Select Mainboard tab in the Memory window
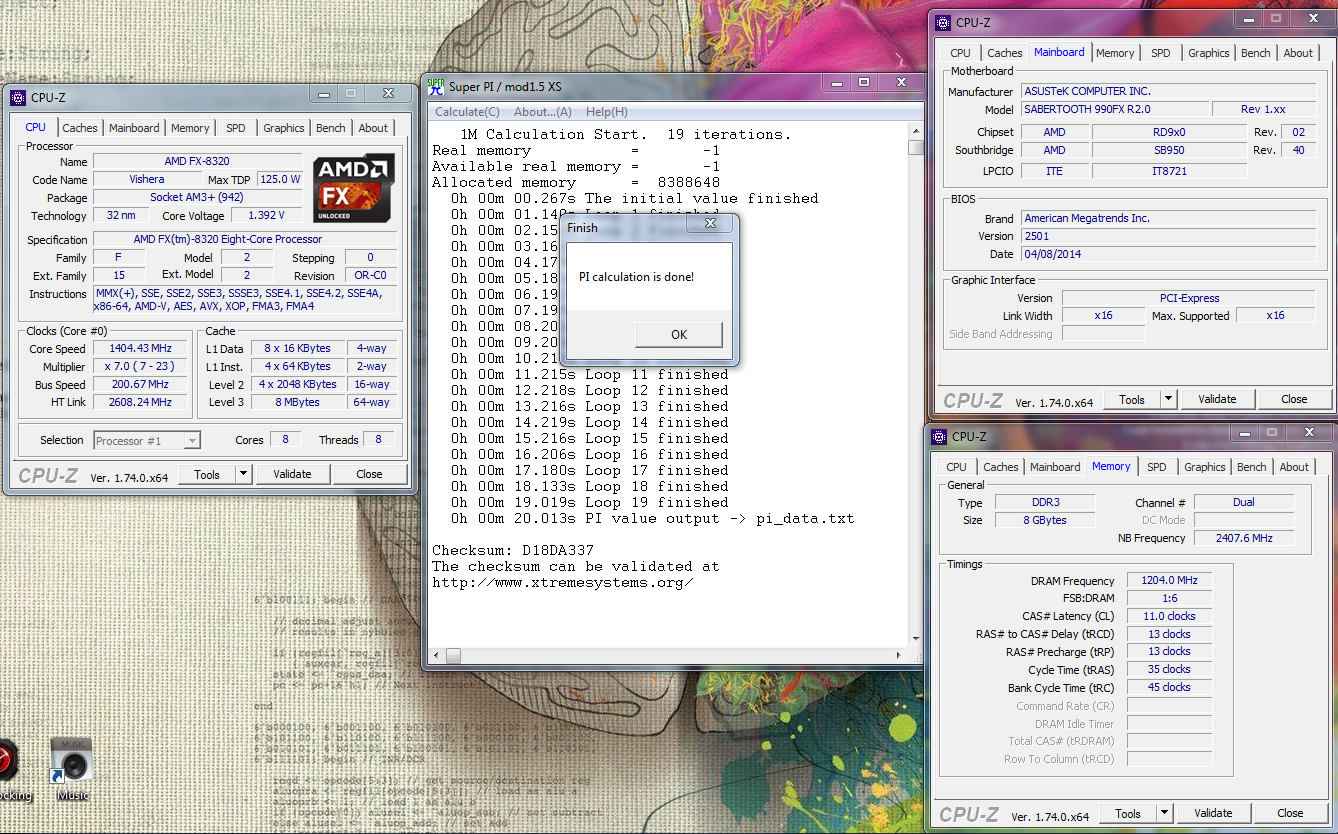The width and height of the screenshot is (1338, 834). pos(1055,467)
